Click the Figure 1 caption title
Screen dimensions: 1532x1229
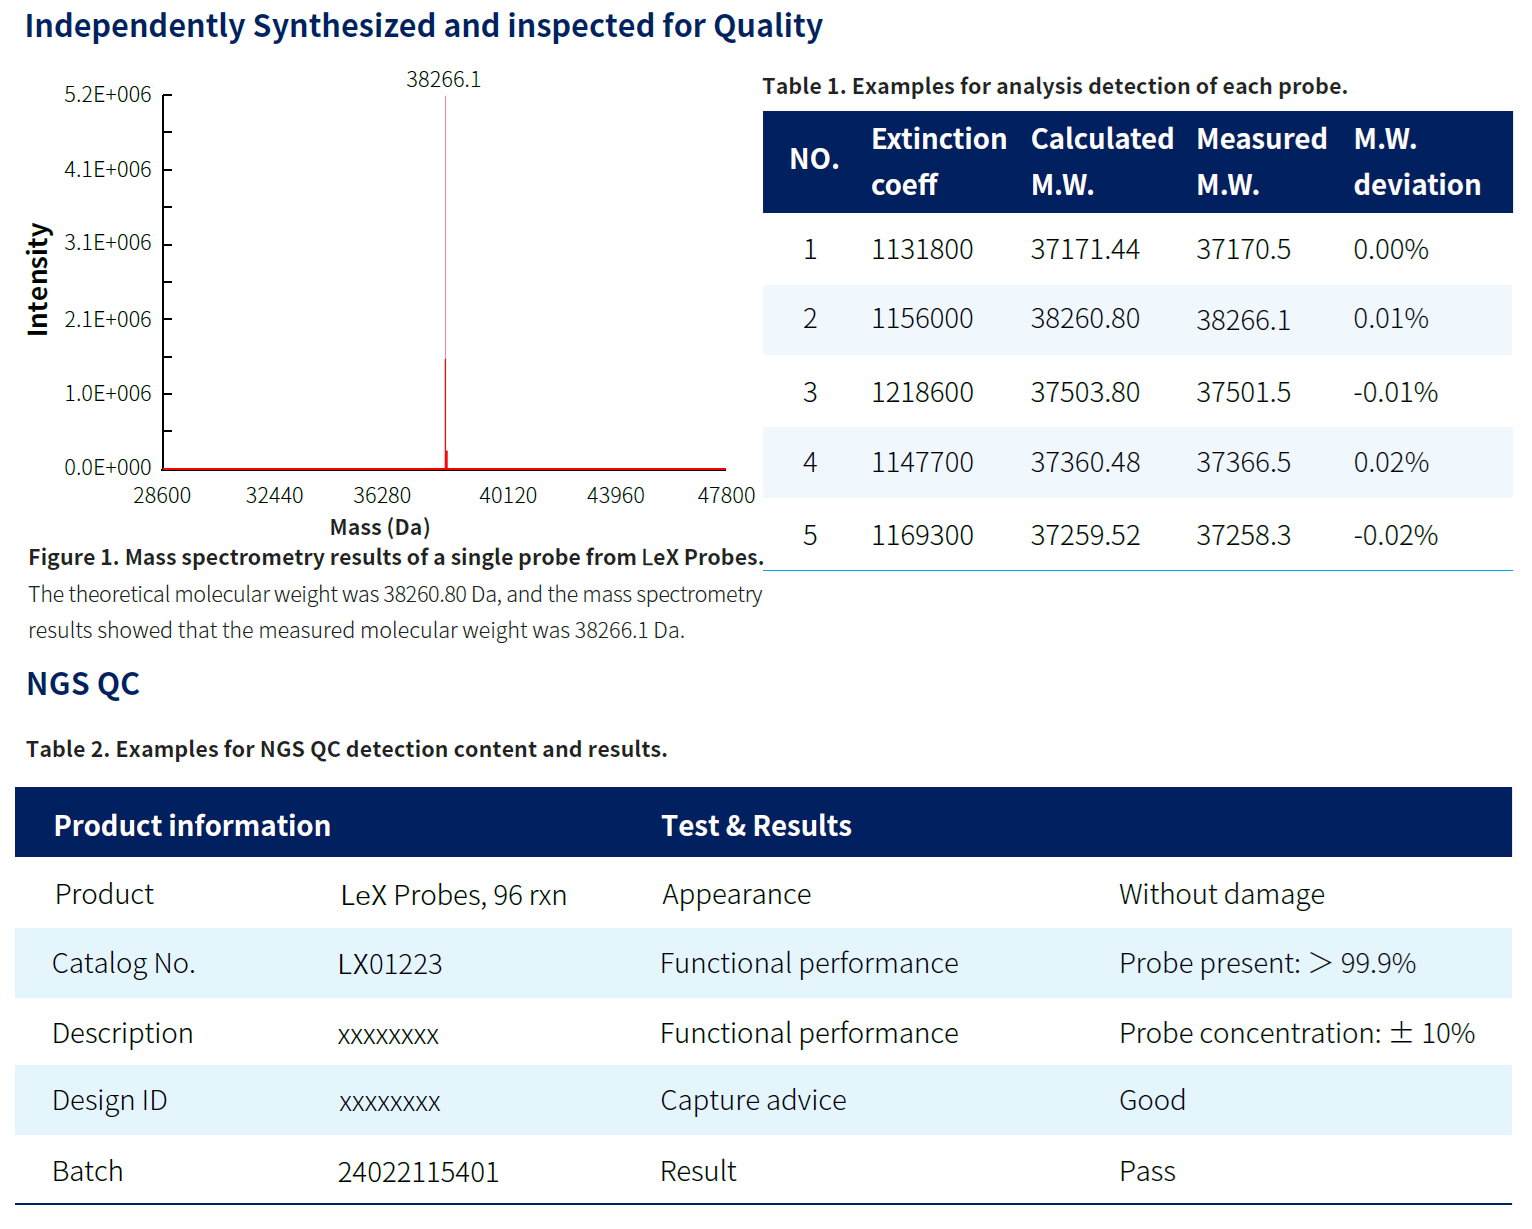395,557
